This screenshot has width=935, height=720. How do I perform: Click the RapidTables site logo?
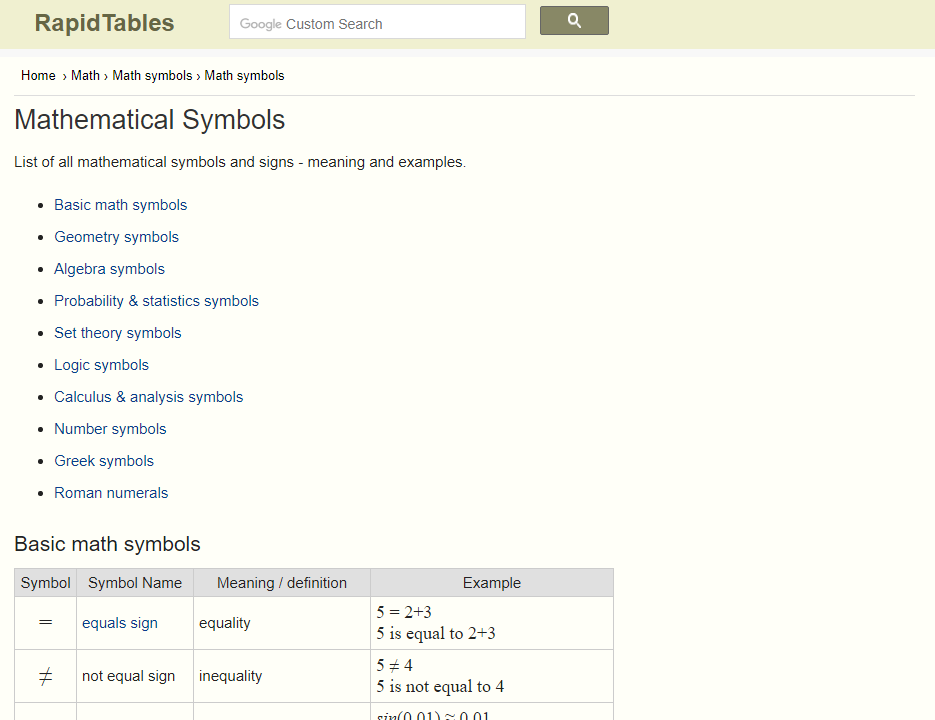[104, 23]
